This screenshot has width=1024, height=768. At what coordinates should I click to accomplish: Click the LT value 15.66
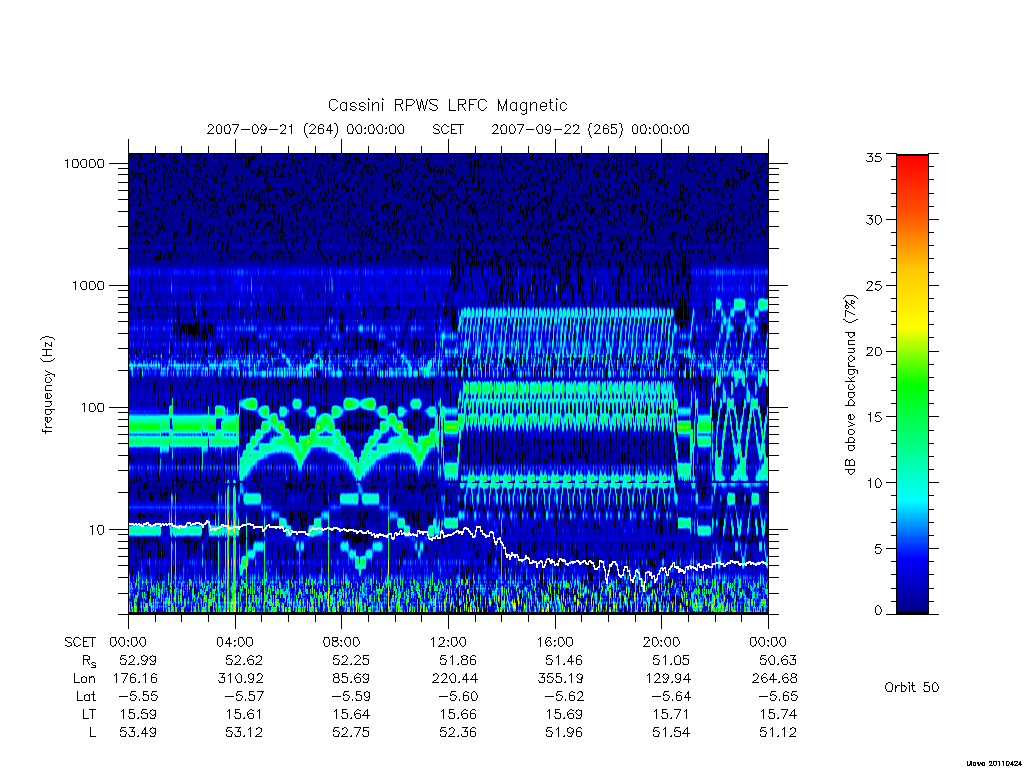coord(458,714)
